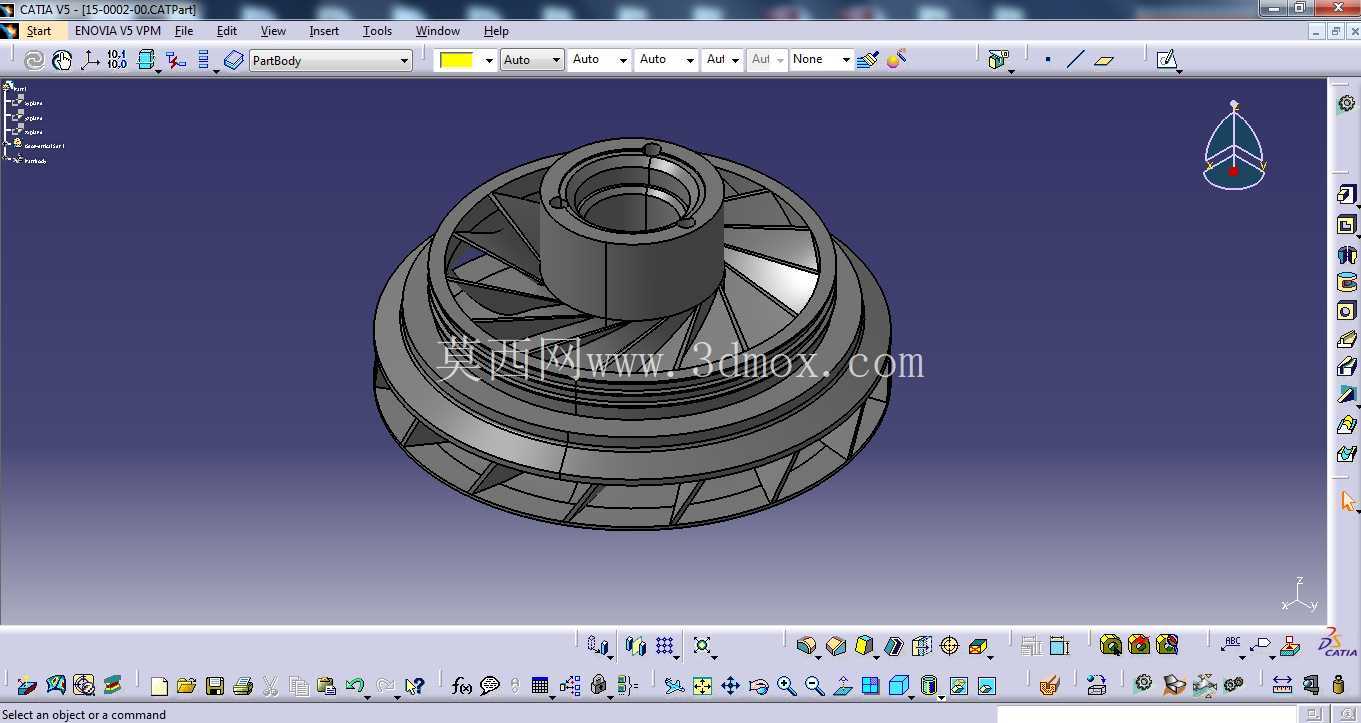1361x723 pixels.
Task: Expand the yellow color dropdown arrow
Action: 489,60
